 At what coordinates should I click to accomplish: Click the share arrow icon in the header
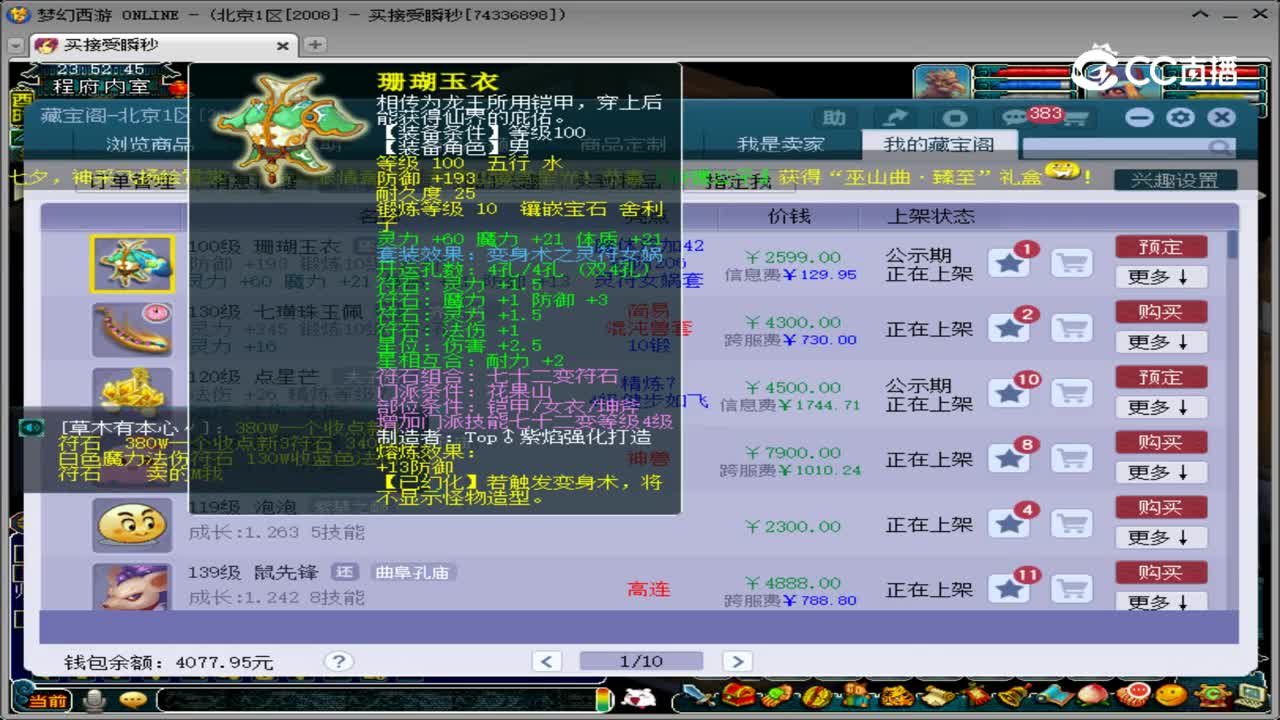point(896,118)
